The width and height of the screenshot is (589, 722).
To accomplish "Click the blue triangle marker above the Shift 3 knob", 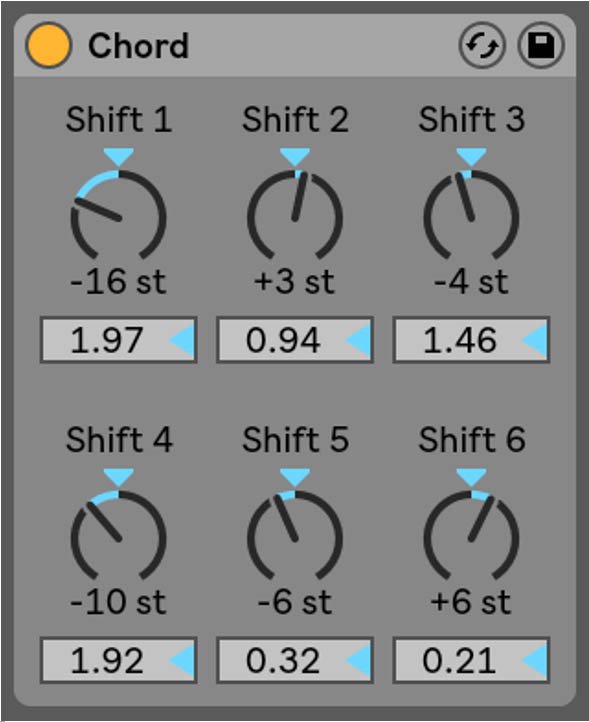I will click(471, 156).
